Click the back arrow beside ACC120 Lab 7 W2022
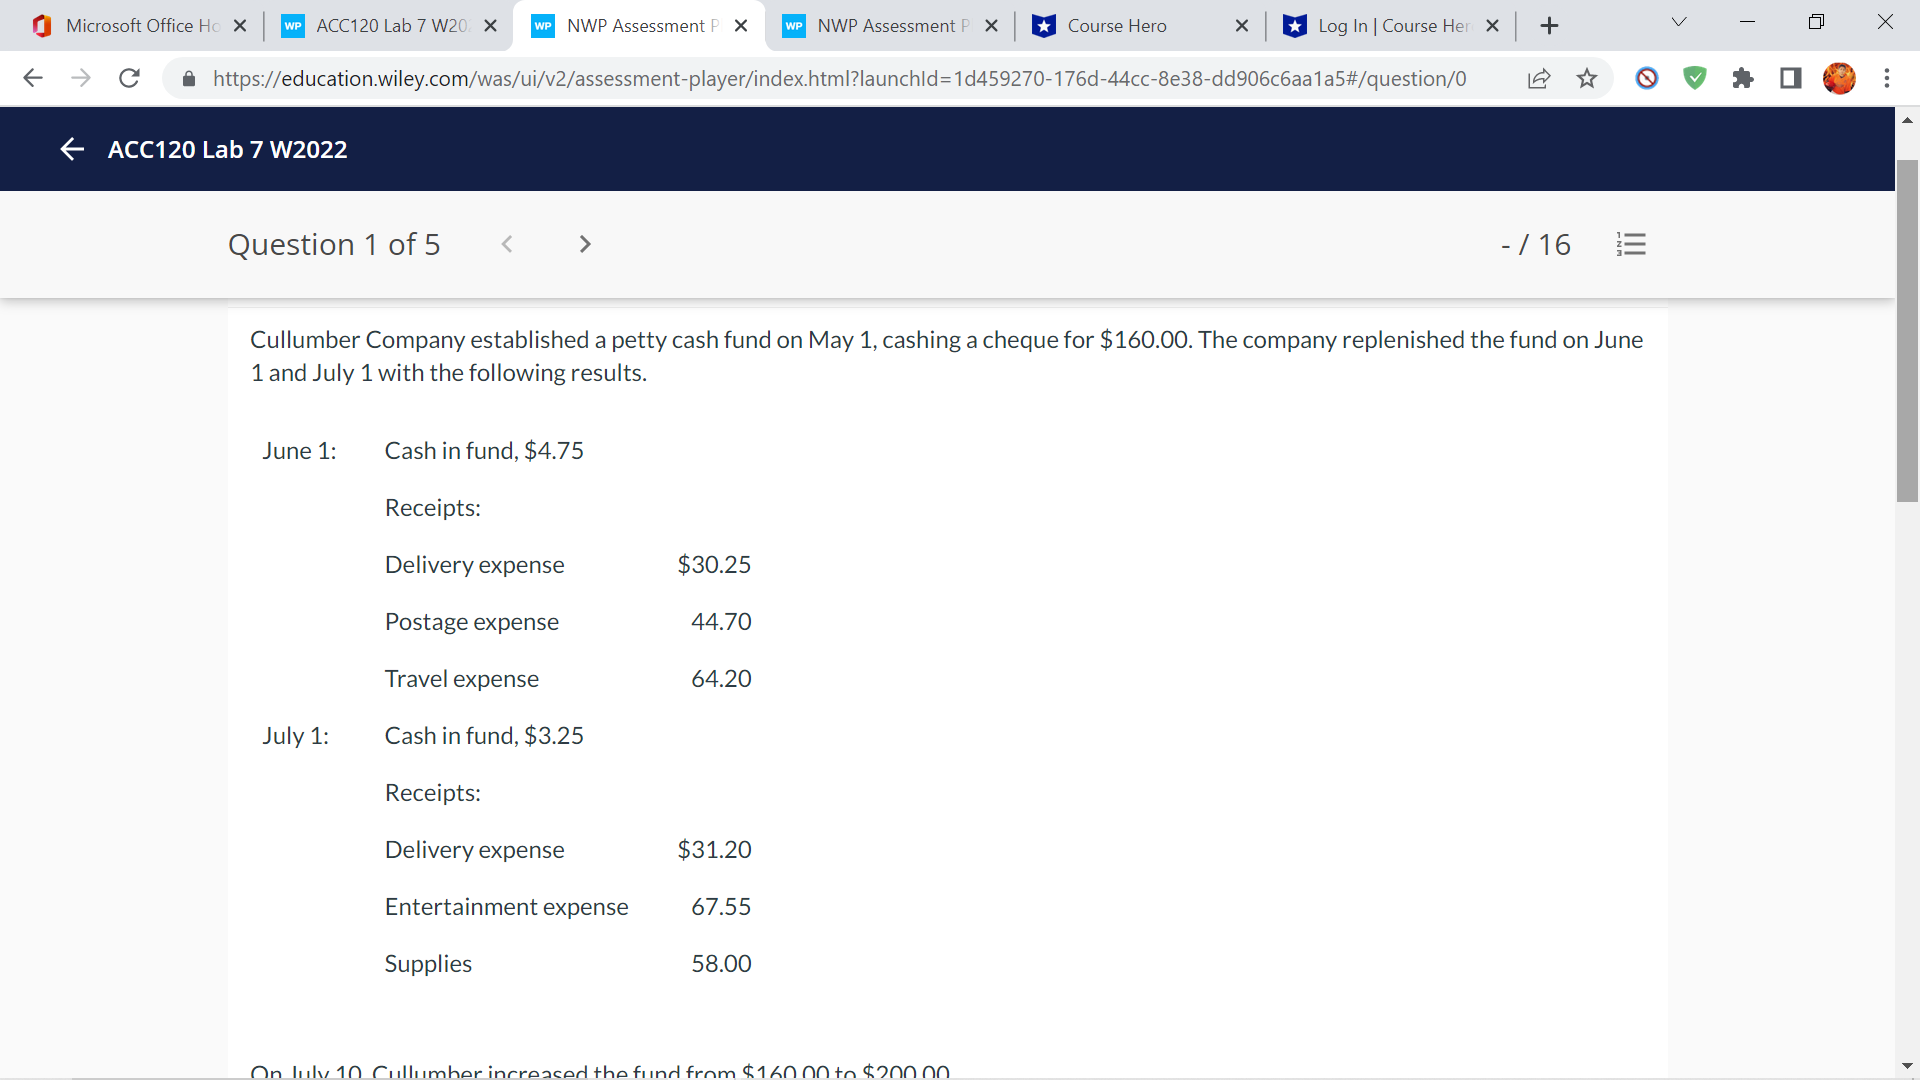Viewport: 1920px width, 1080px height. coord(72,148)
